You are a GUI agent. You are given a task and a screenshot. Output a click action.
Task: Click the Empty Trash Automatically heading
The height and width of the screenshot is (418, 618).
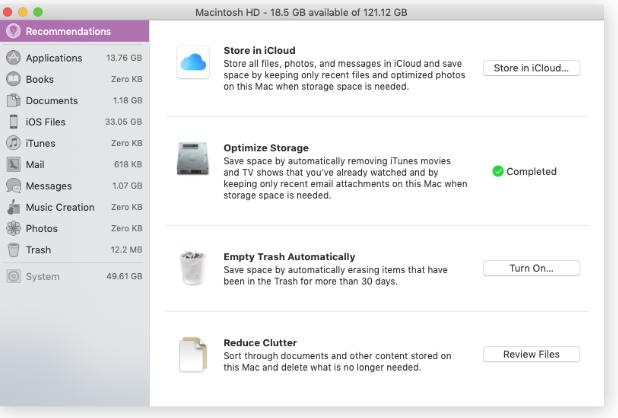[x=289, y=256]
